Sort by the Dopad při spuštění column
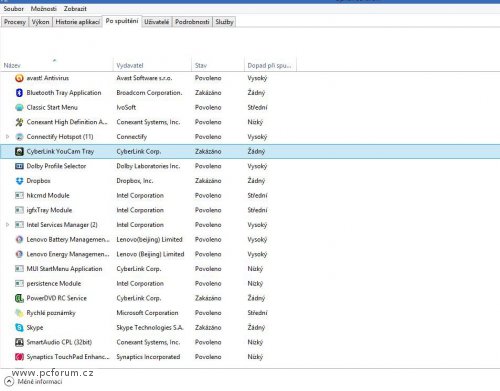Screen dimensions: 500x391 coord(270,65)
